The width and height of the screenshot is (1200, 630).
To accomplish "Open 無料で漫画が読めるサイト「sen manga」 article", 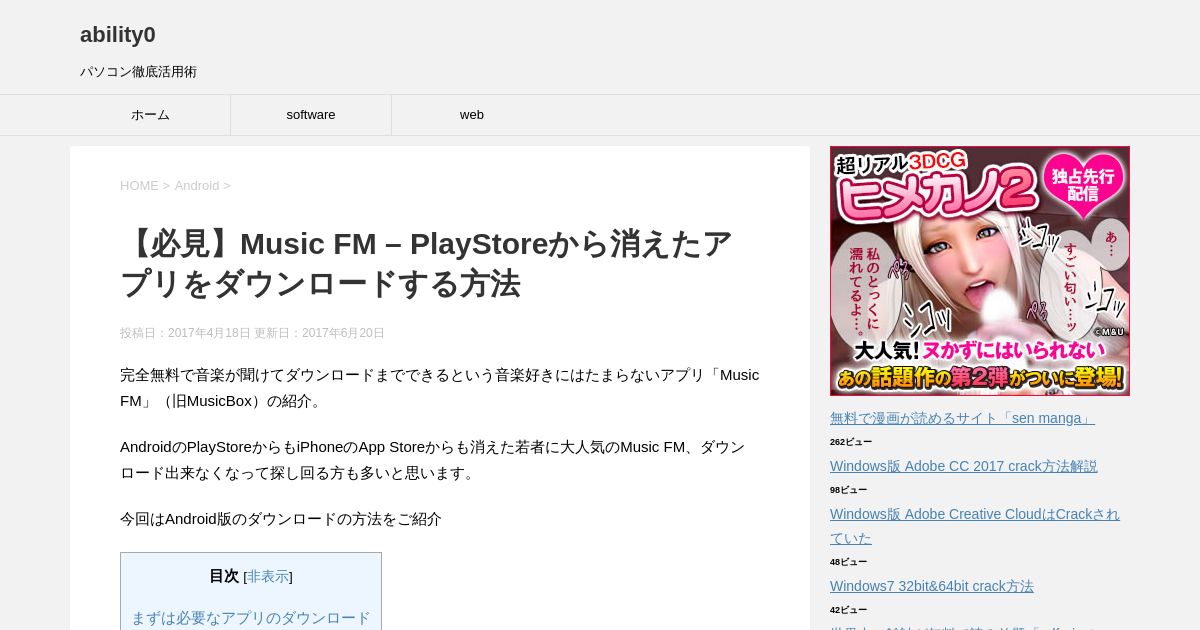I will (962, 418).
